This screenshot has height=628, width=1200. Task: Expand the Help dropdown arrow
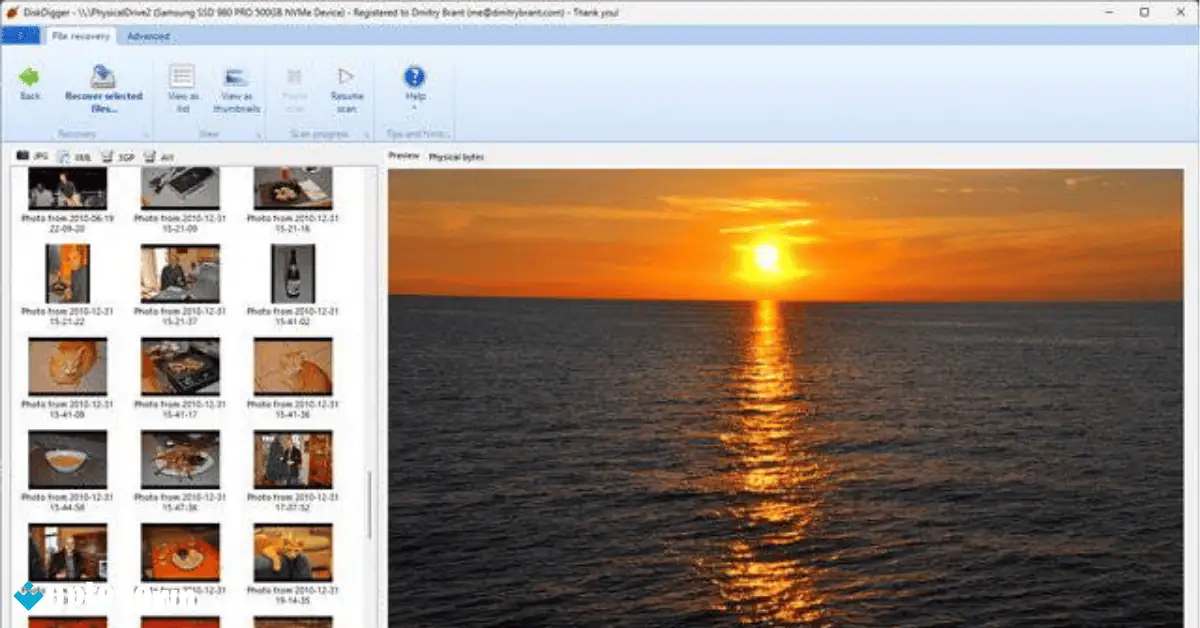click(x=414, y=105)
